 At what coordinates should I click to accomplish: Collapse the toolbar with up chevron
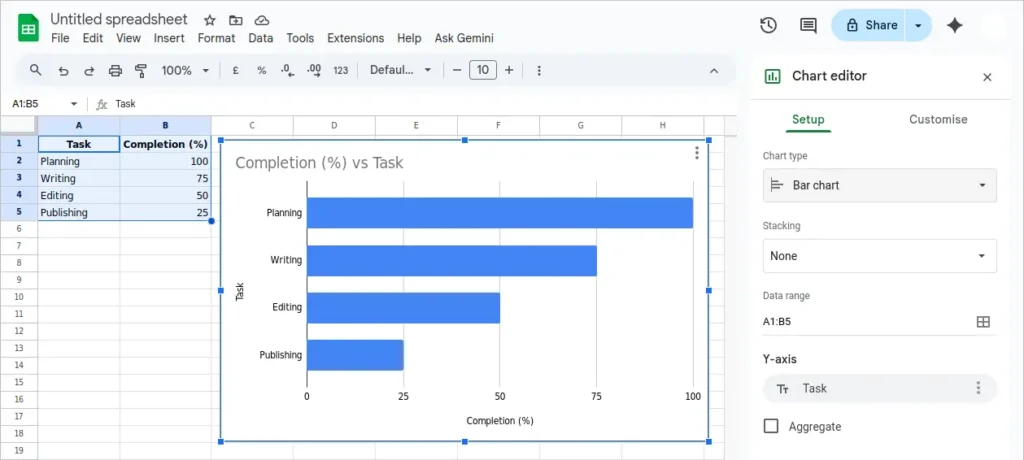coord(714,71)
